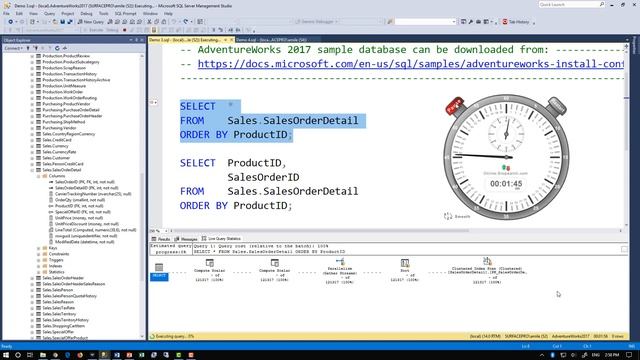Image resolution: width=640 pixels, height=360 pixels.
Task: Select the Sales.CreditCard table
Action: point(57,140)
